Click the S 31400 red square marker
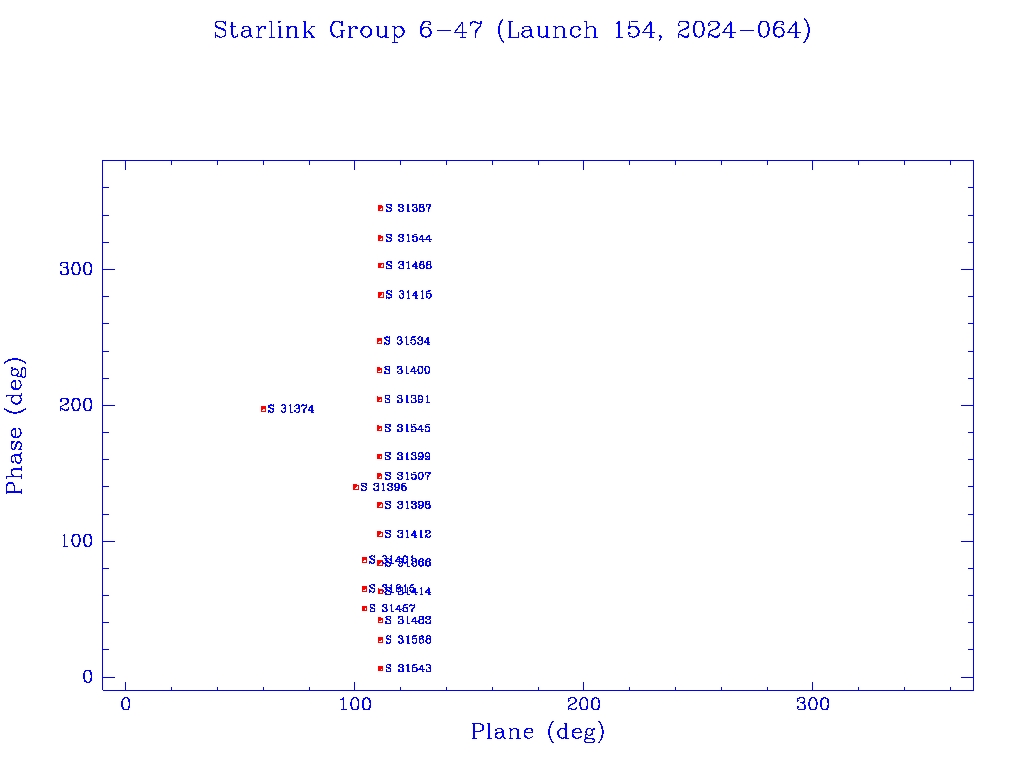Viewport: 1024px width, 768px height. click(x=379, y=370)
